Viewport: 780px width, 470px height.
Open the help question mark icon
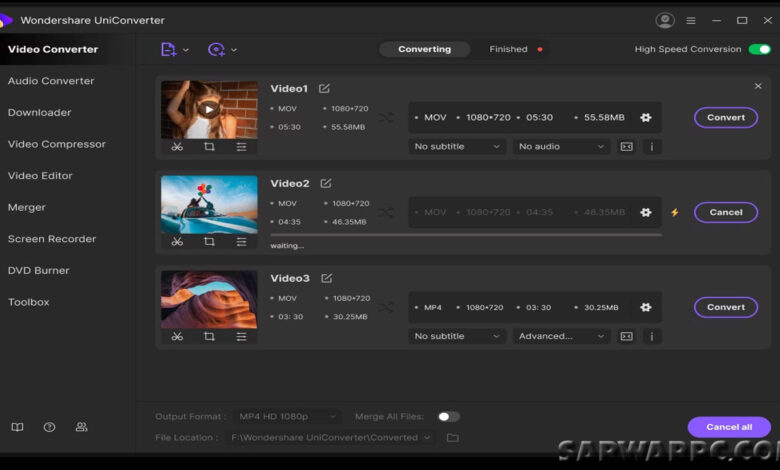[x=49, y=427]
